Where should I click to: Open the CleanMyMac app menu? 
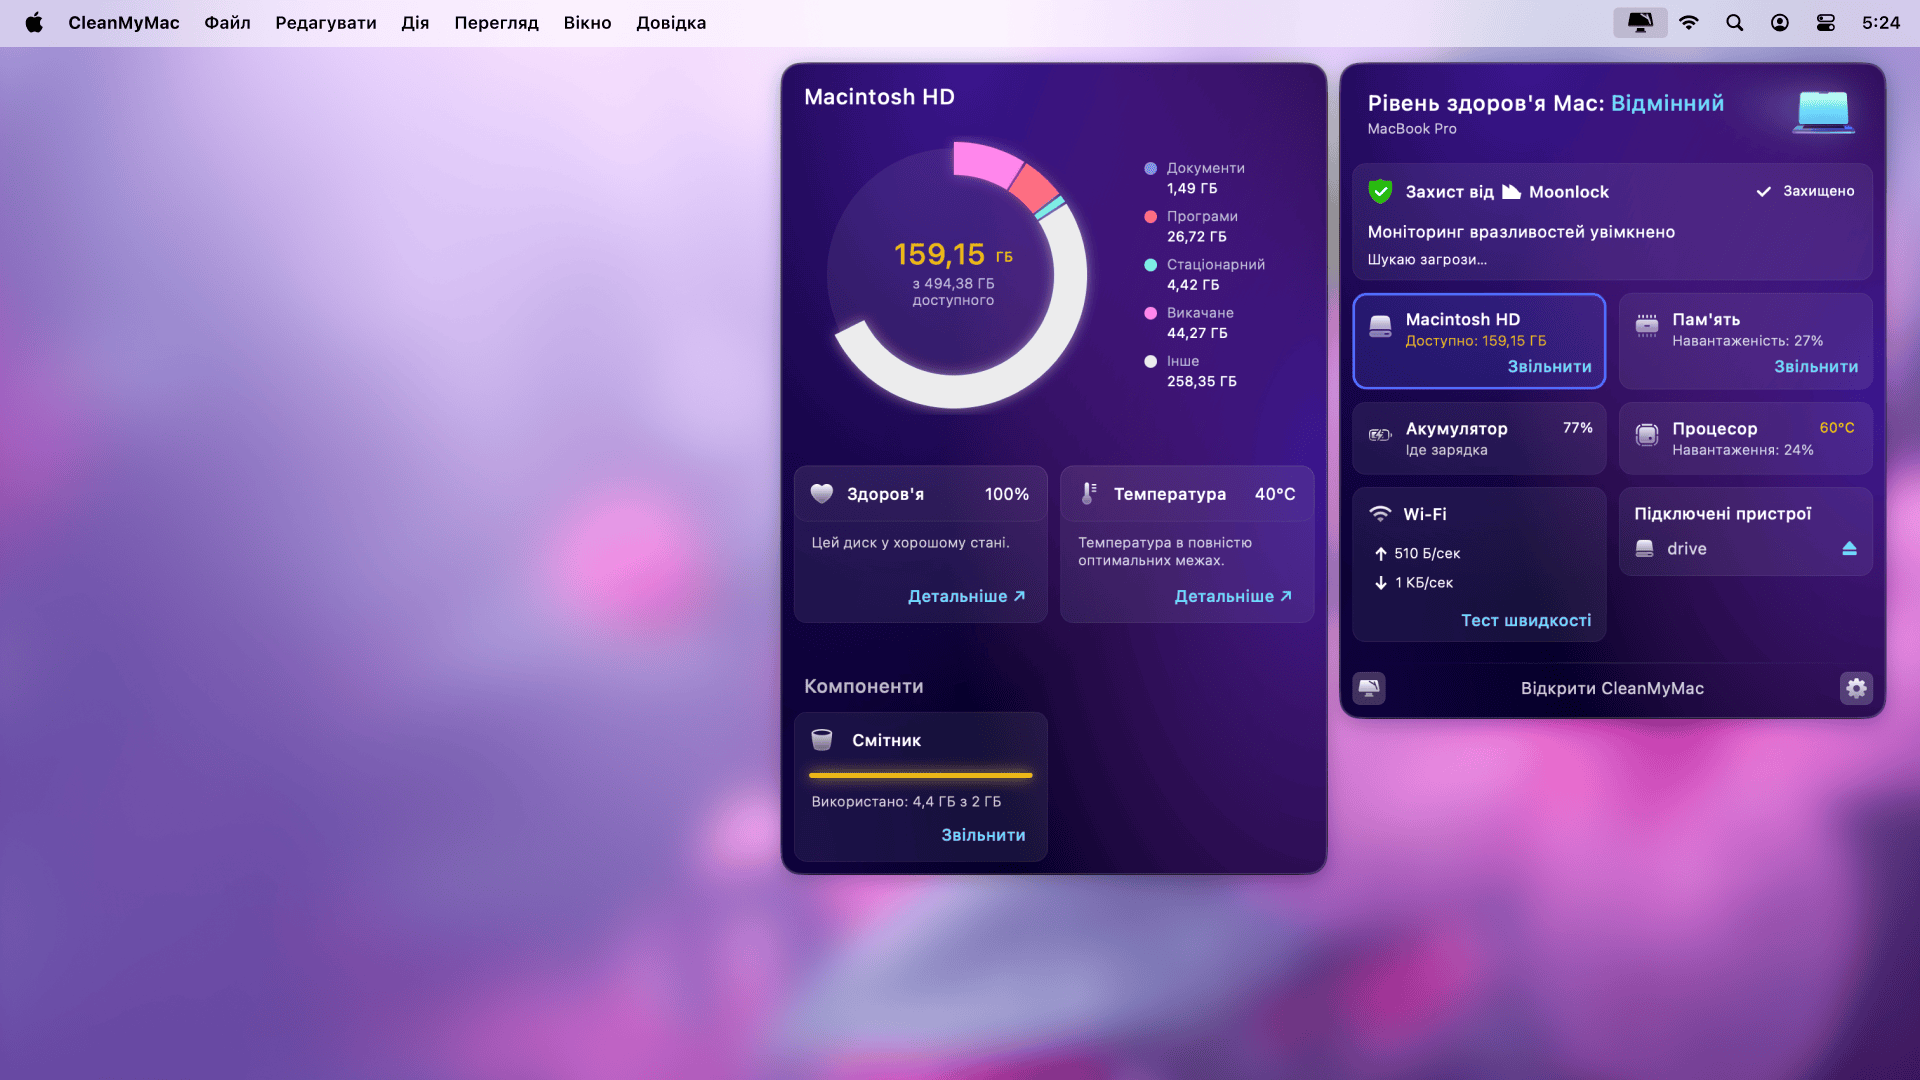pyautogui.click(x=124, y=22)
